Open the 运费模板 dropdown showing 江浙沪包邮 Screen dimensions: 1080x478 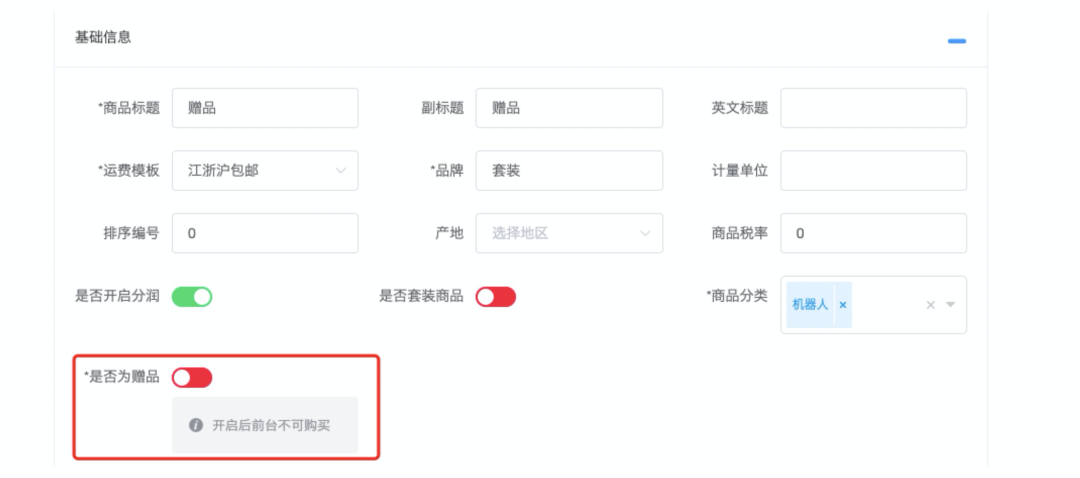coord(265,171)
